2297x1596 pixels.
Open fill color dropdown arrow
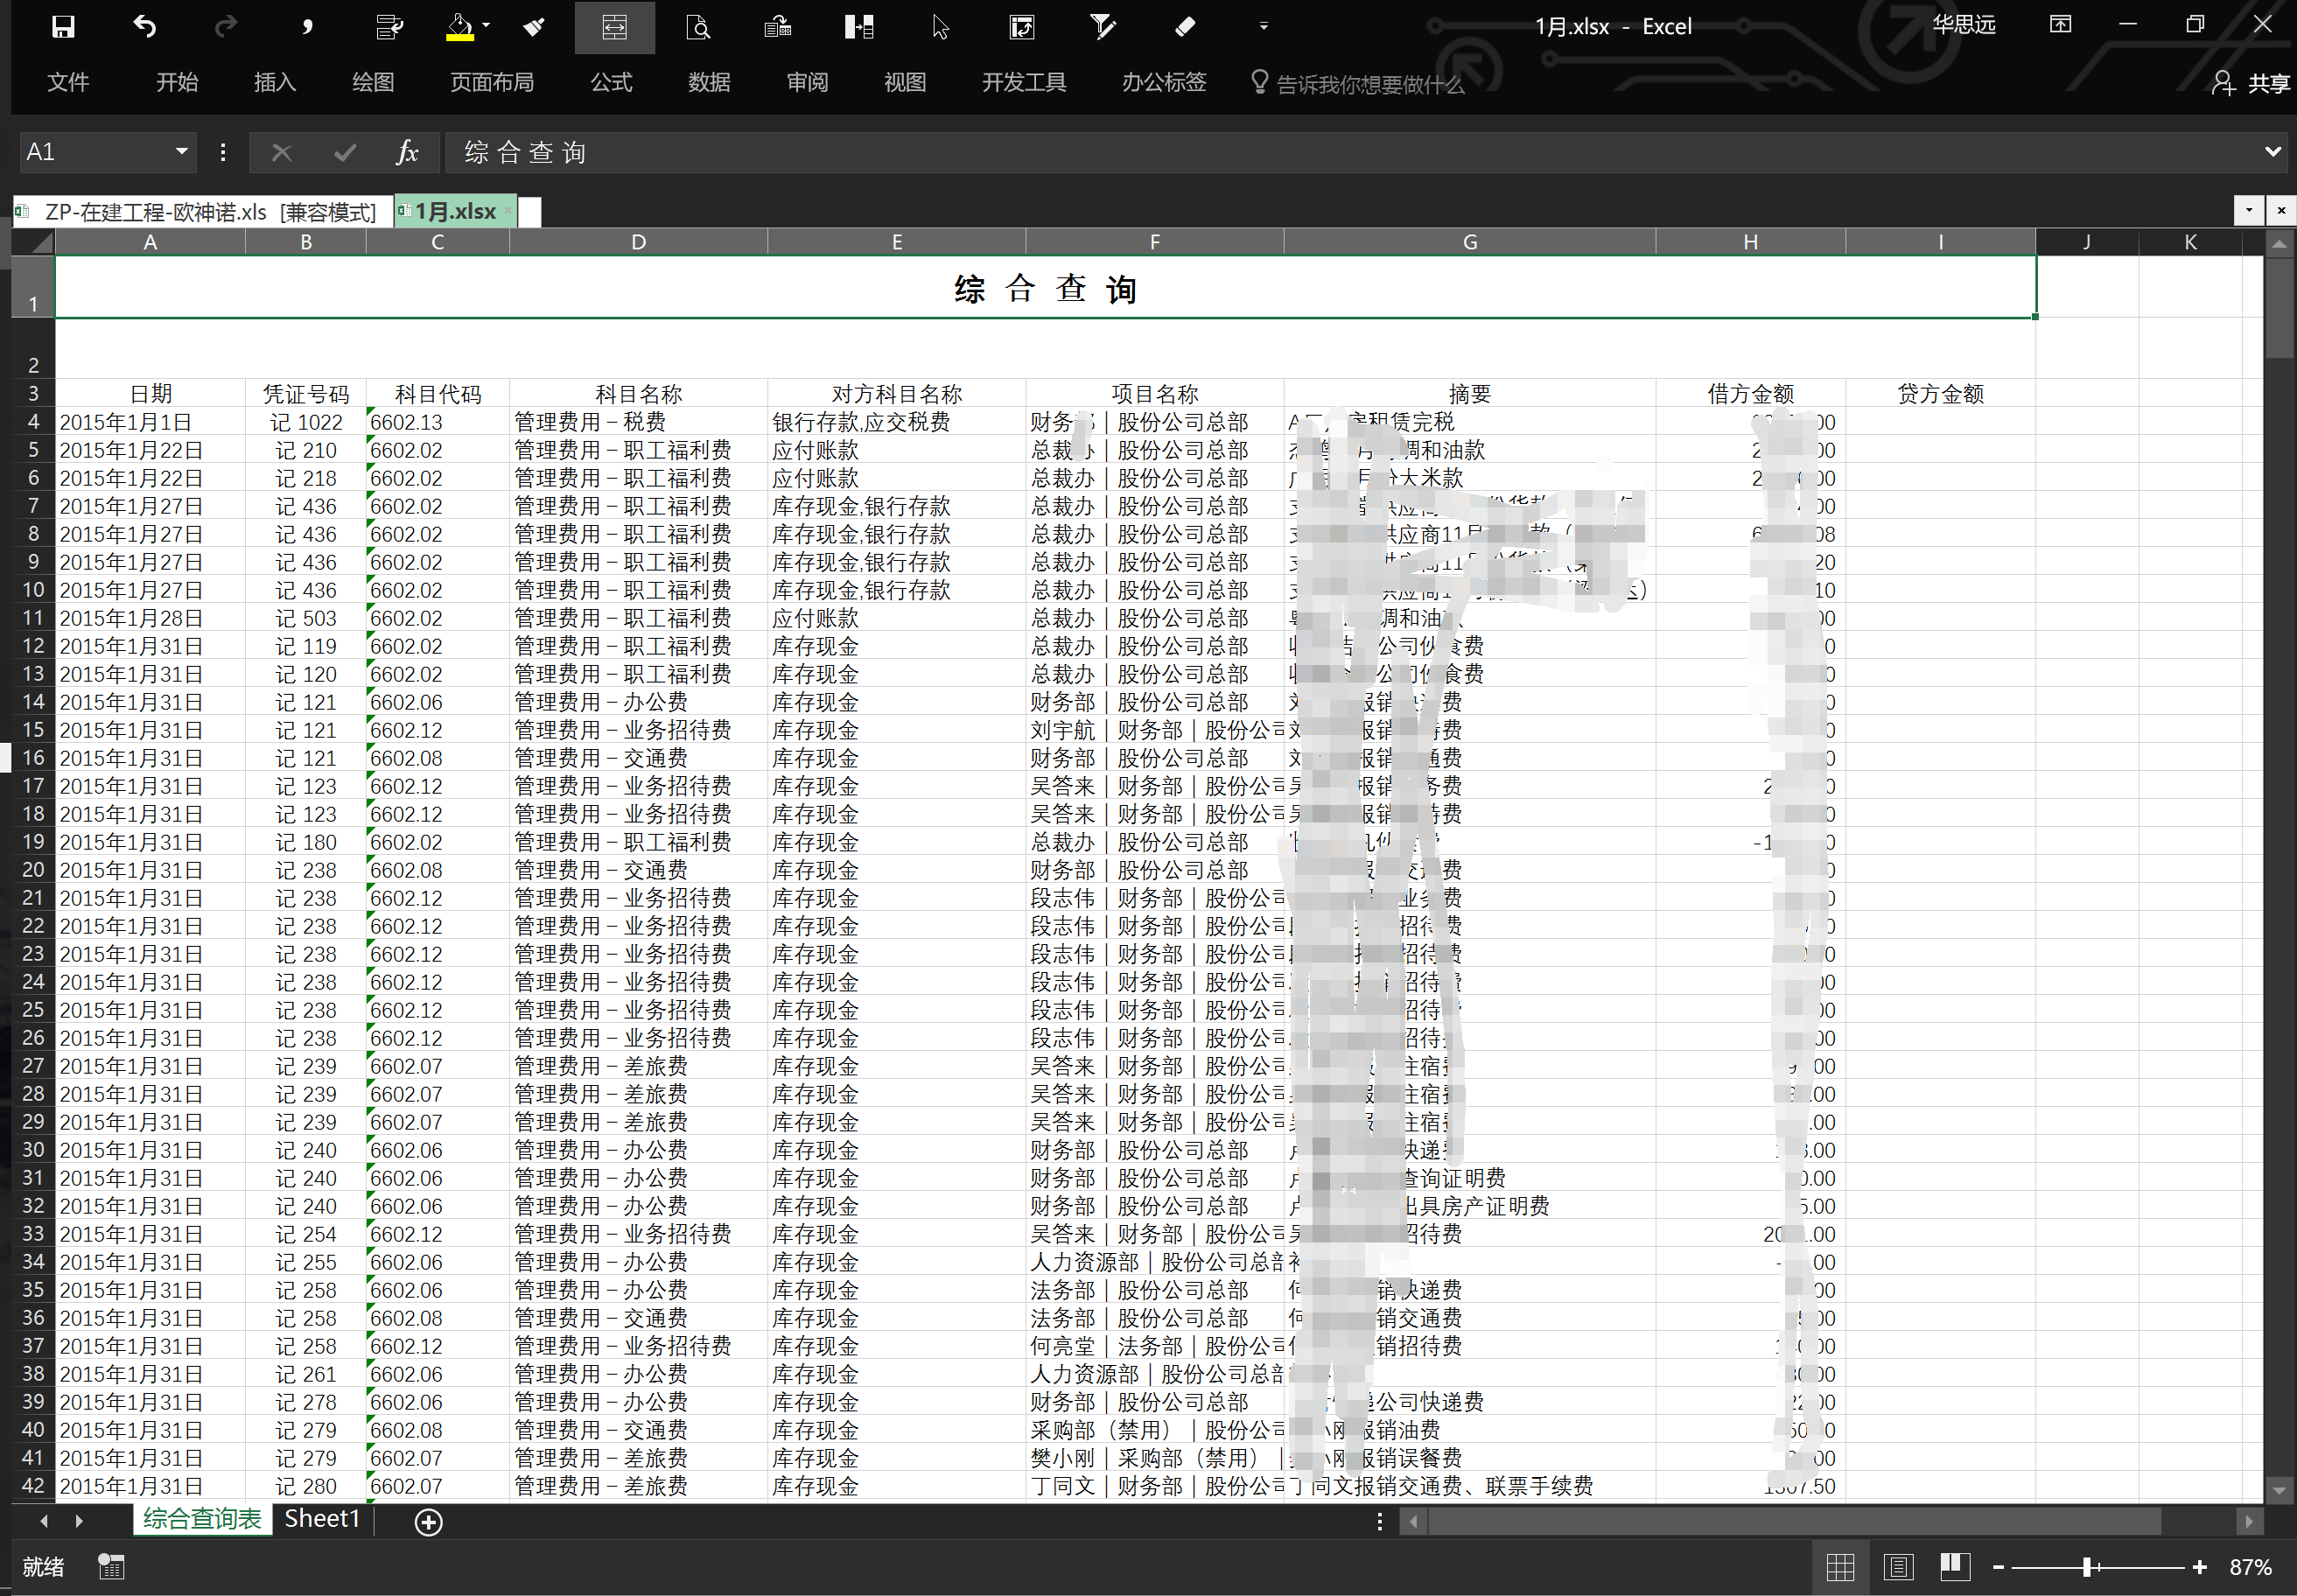point(486,27)
